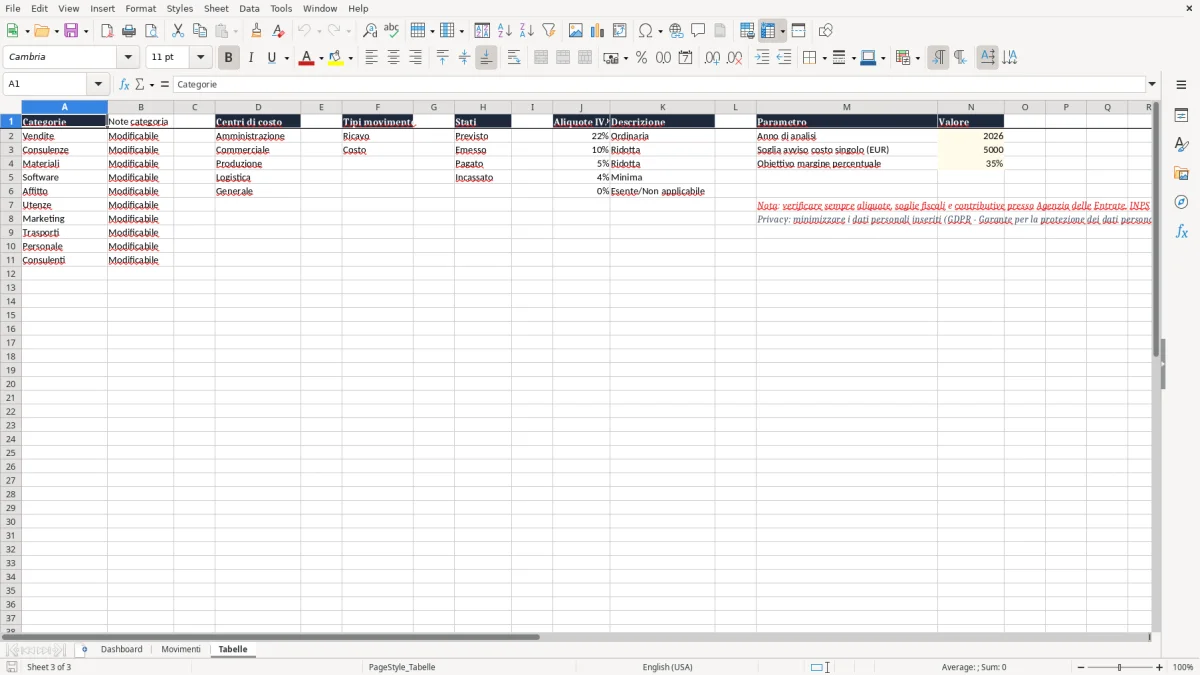Open sidebar Gallery panel
The width and height of the screenshot is (1200, 675).
(x=1181, y=173)
